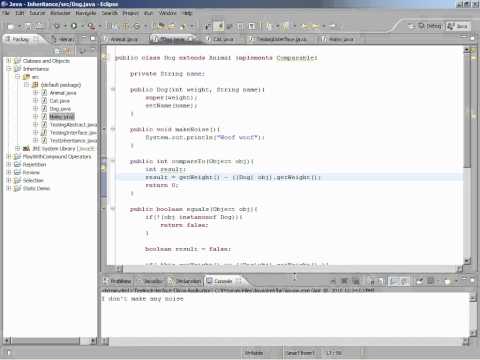
Task: Click Remove All Terminated Launches icon
Action: 355,282
